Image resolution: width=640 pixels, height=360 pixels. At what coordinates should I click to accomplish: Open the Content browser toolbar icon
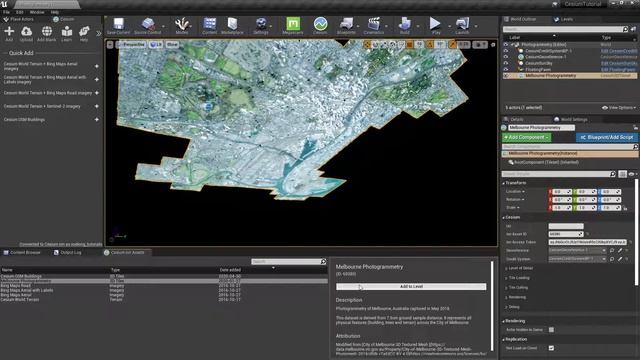click(210, 26)
